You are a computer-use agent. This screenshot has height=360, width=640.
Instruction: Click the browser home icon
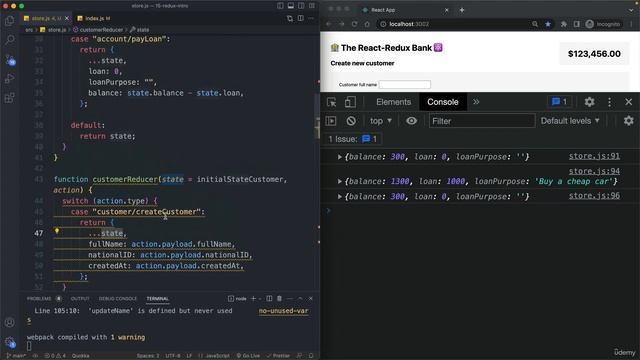[367, 24]
